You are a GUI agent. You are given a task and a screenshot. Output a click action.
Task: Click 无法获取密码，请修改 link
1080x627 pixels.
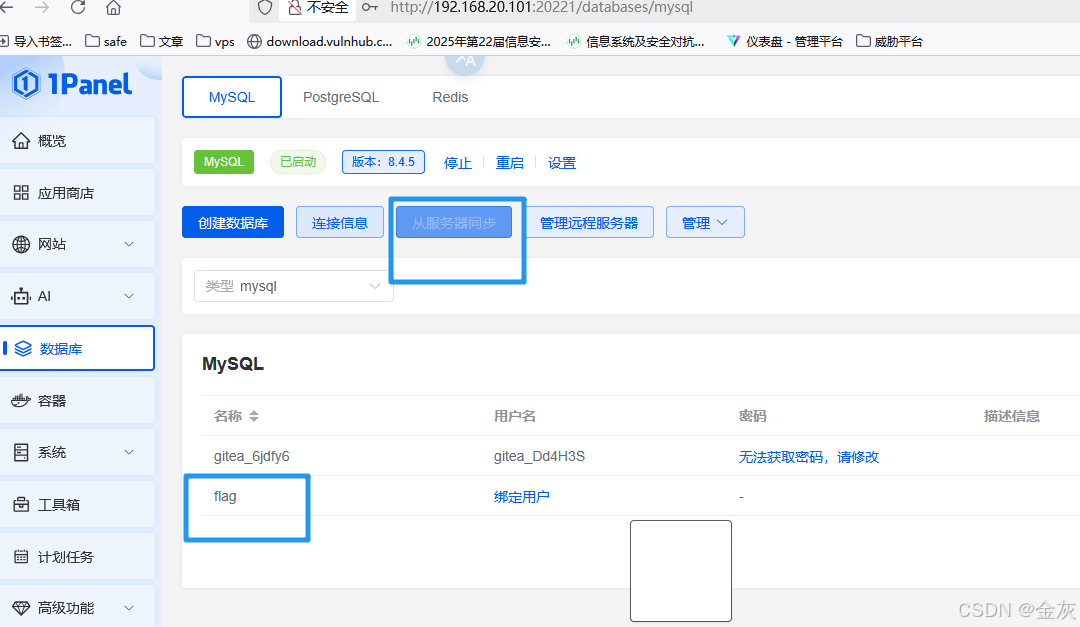[809, 456]
